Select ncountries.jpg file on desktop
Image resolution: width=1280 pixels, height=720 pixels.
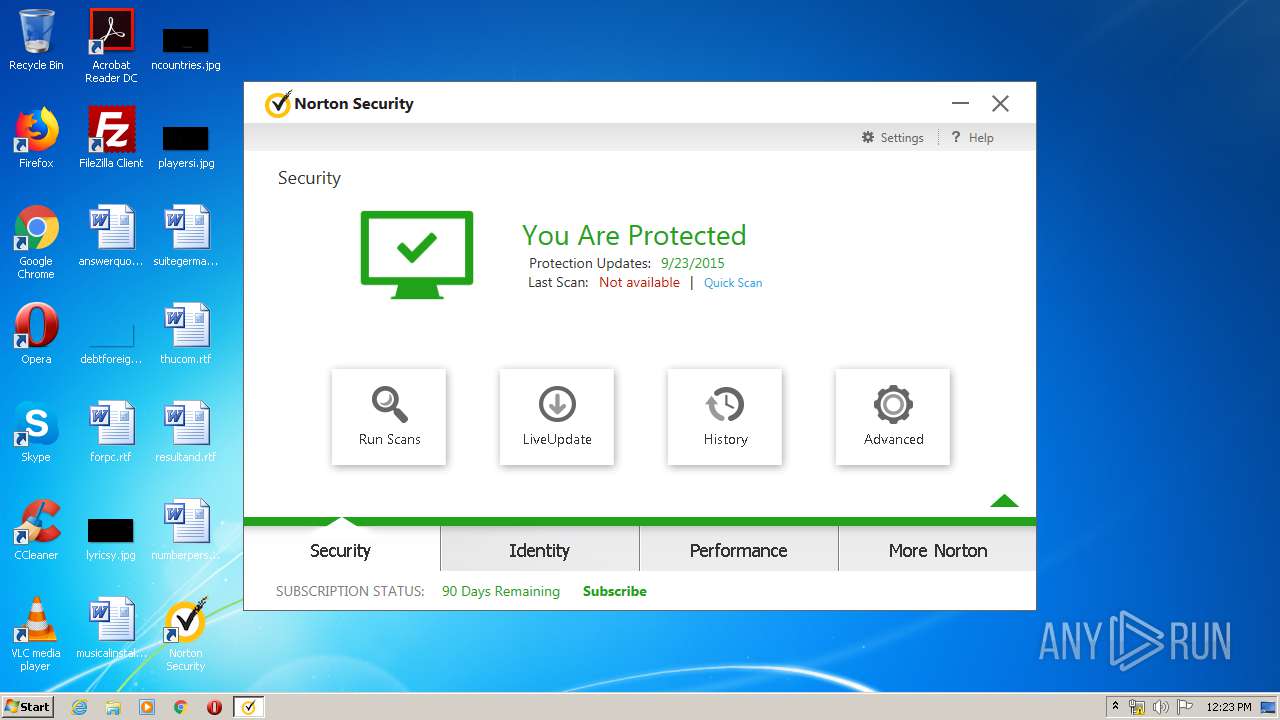[185, 47]
